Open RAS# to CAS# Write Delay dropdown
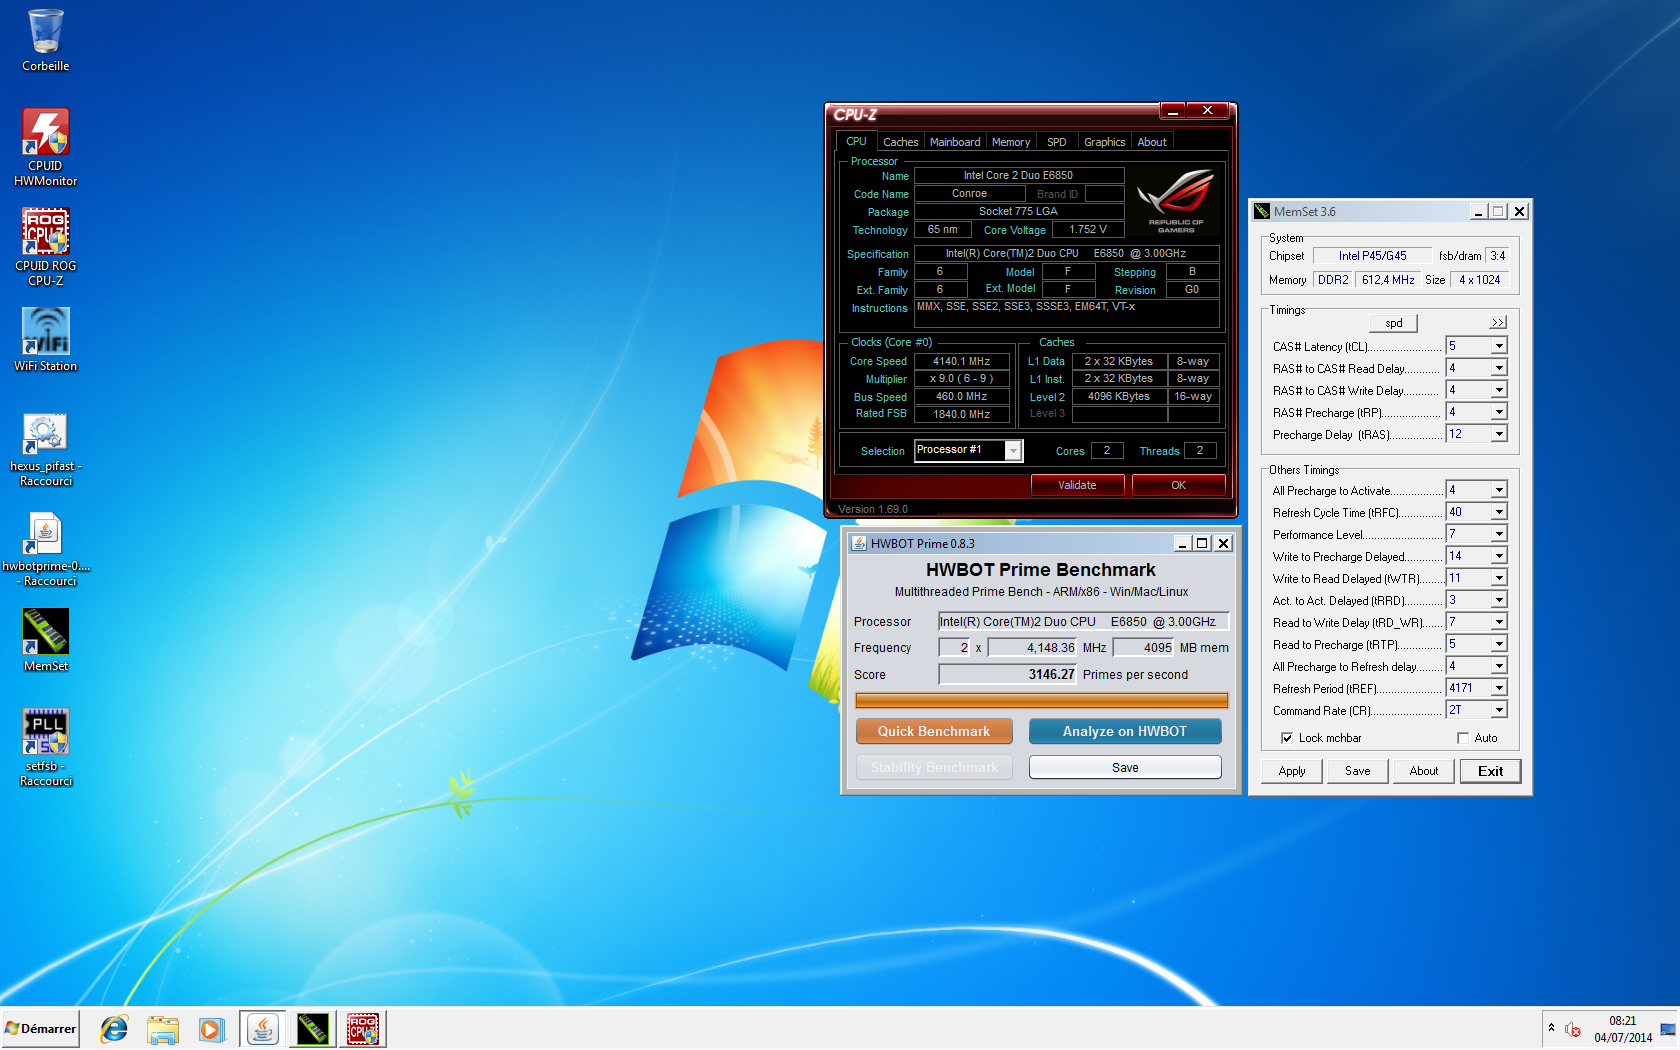Image resolution: width=1680 pixels, height=1050 pixels. (x=1499, y=390)
